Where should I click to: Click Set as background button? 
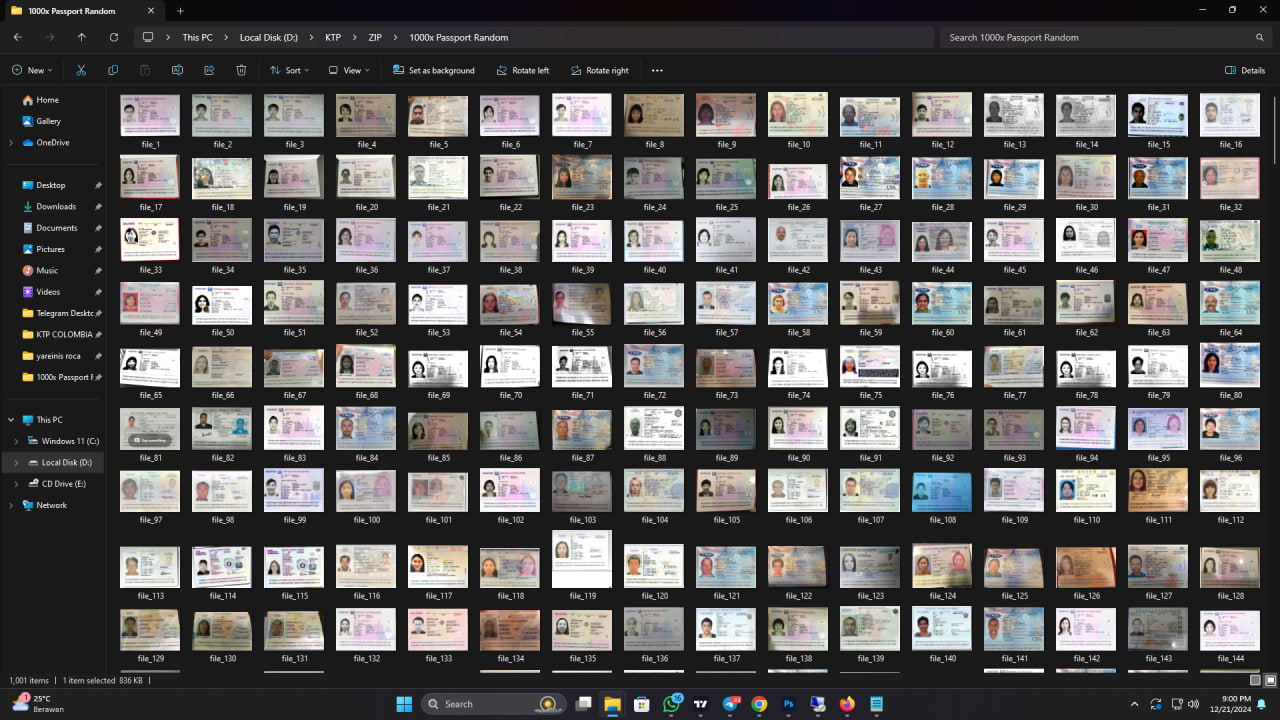point(433,70)
